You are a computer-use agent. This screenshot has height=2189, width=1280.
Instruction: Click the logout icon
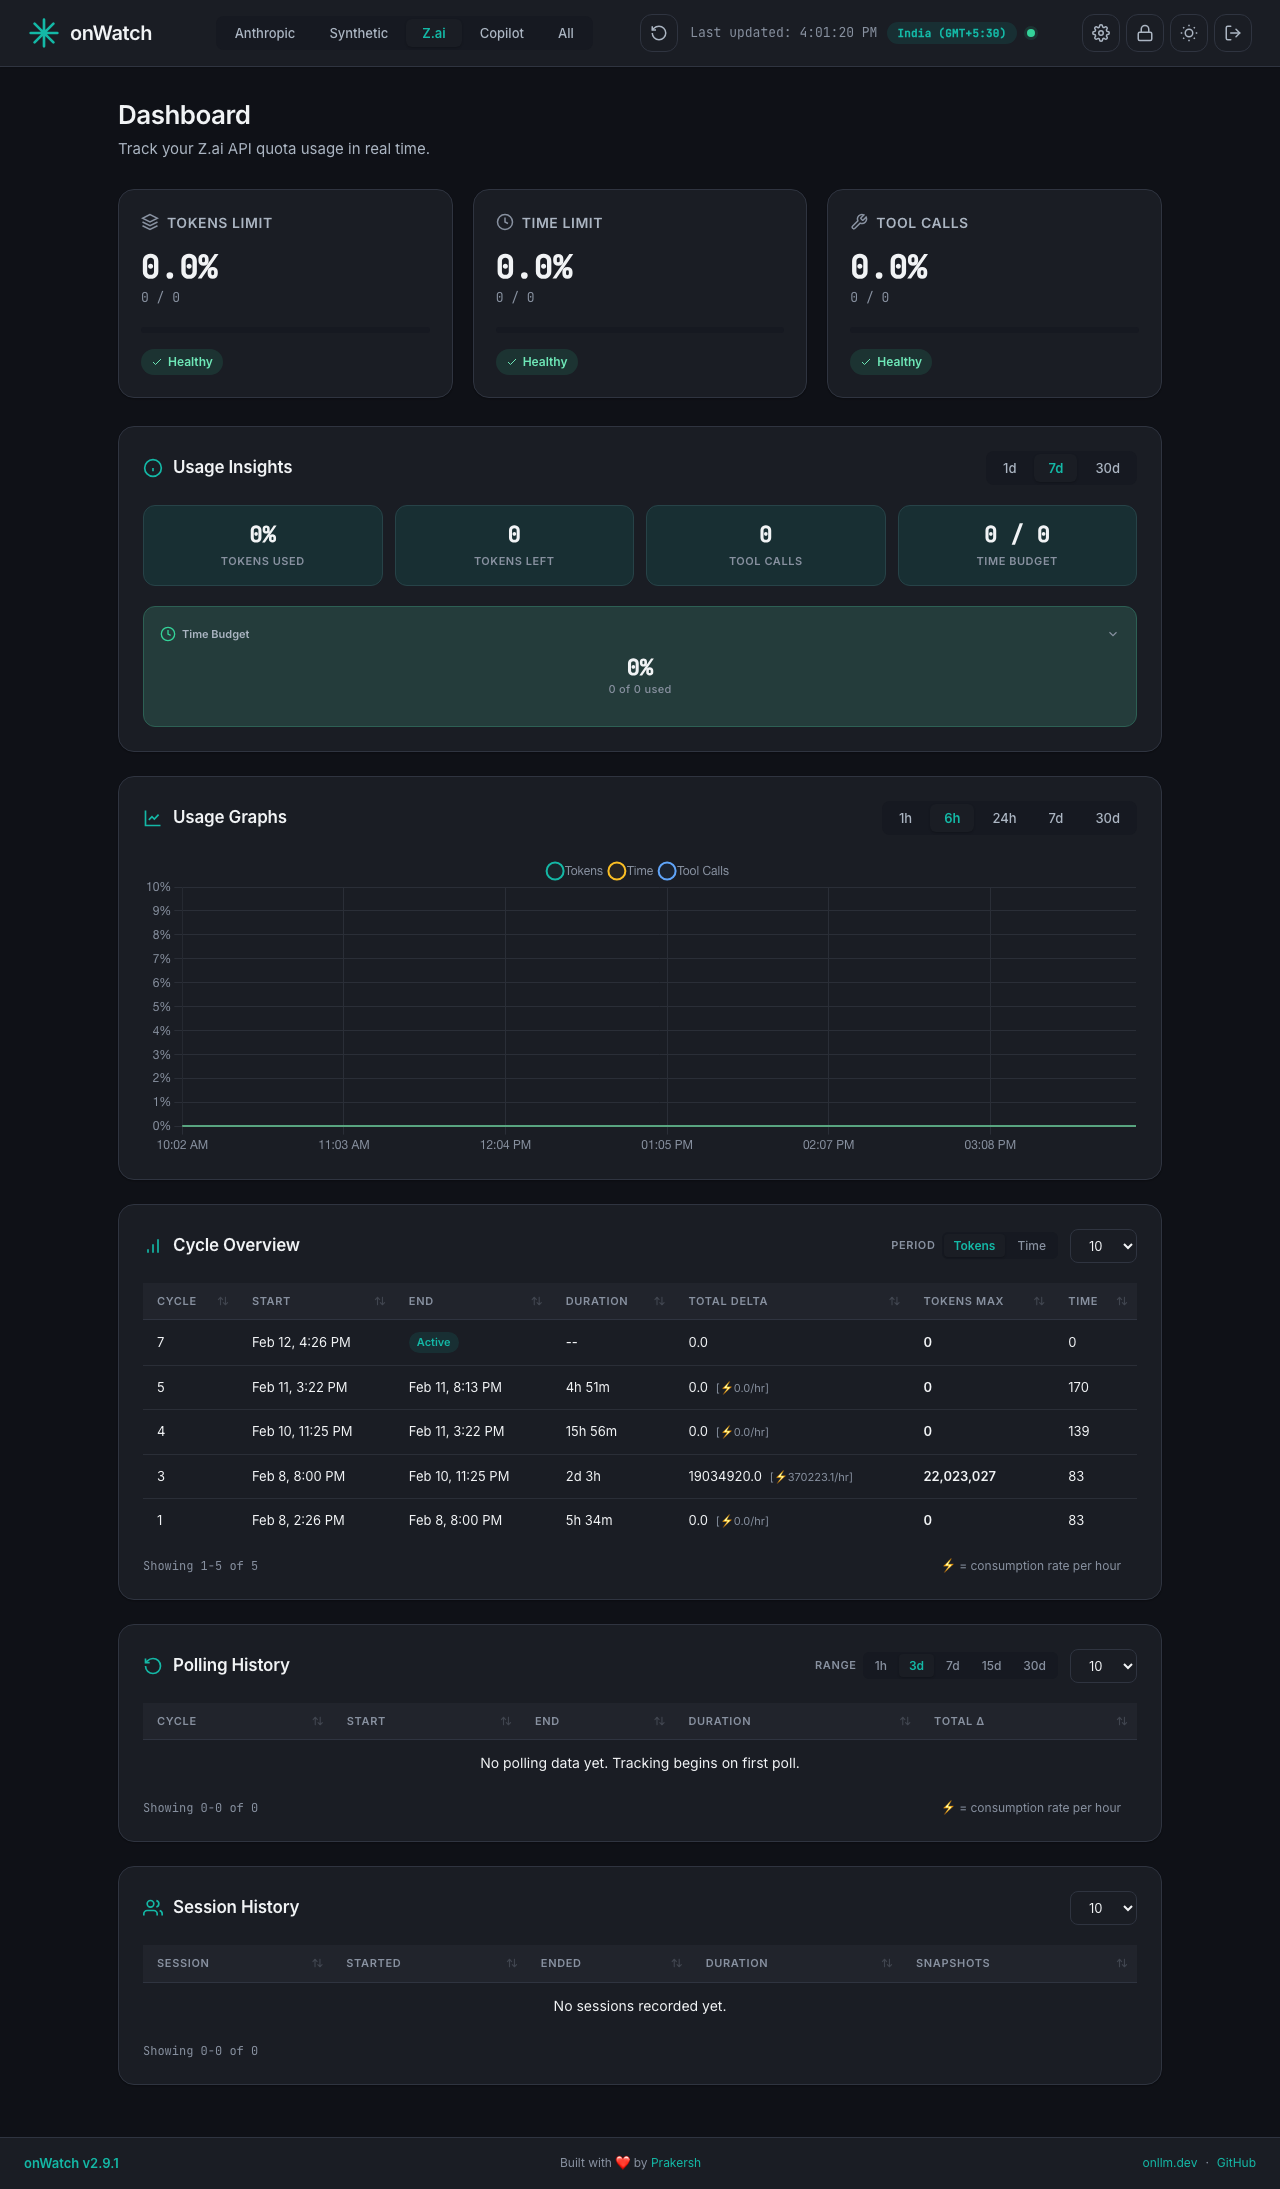(1233, 33)
